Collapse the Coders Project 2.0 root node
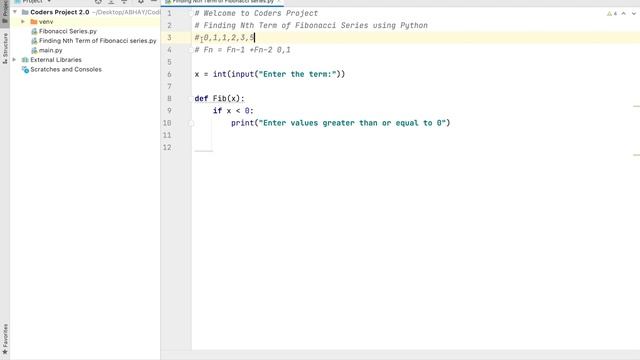This screenshot has width=640, height=360. [15, 12]
